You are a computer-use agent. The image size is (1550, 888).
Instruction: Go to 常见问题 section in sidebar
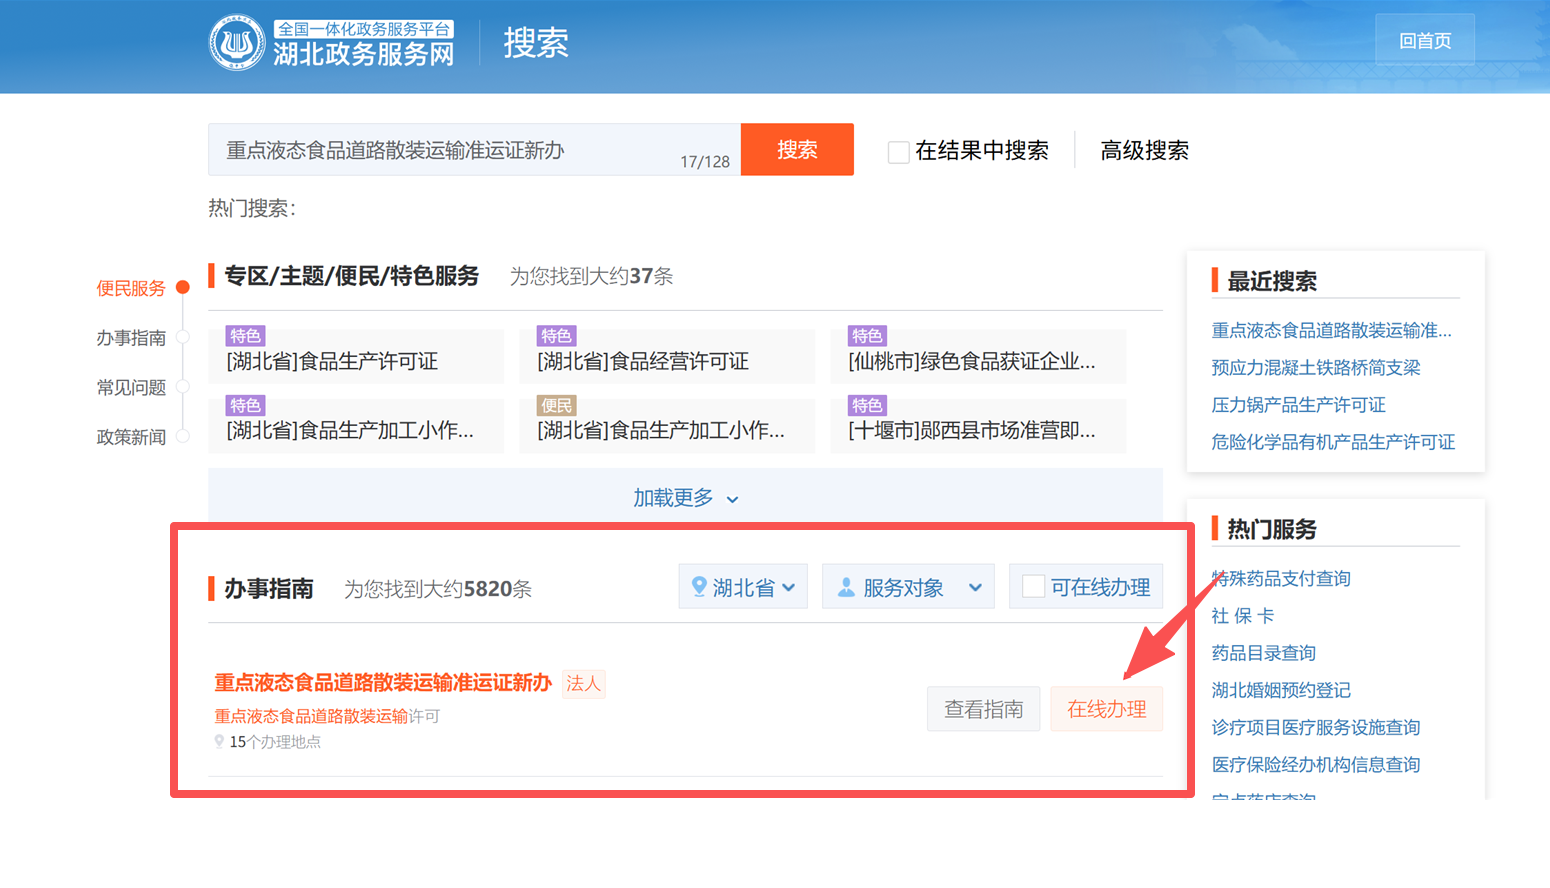[131, 388]
